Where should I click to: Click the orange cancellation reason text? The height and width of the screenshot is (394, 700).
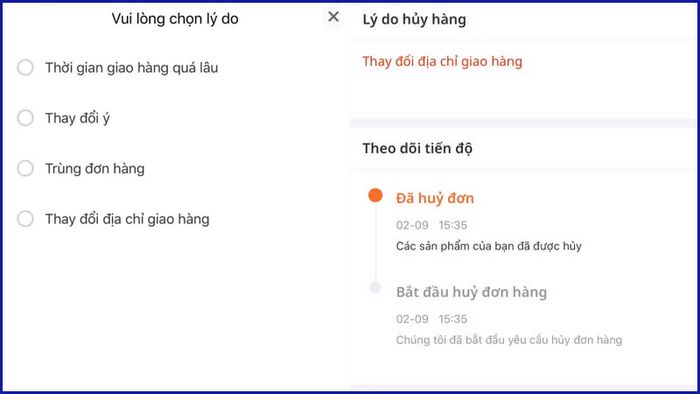click(442, 62)
